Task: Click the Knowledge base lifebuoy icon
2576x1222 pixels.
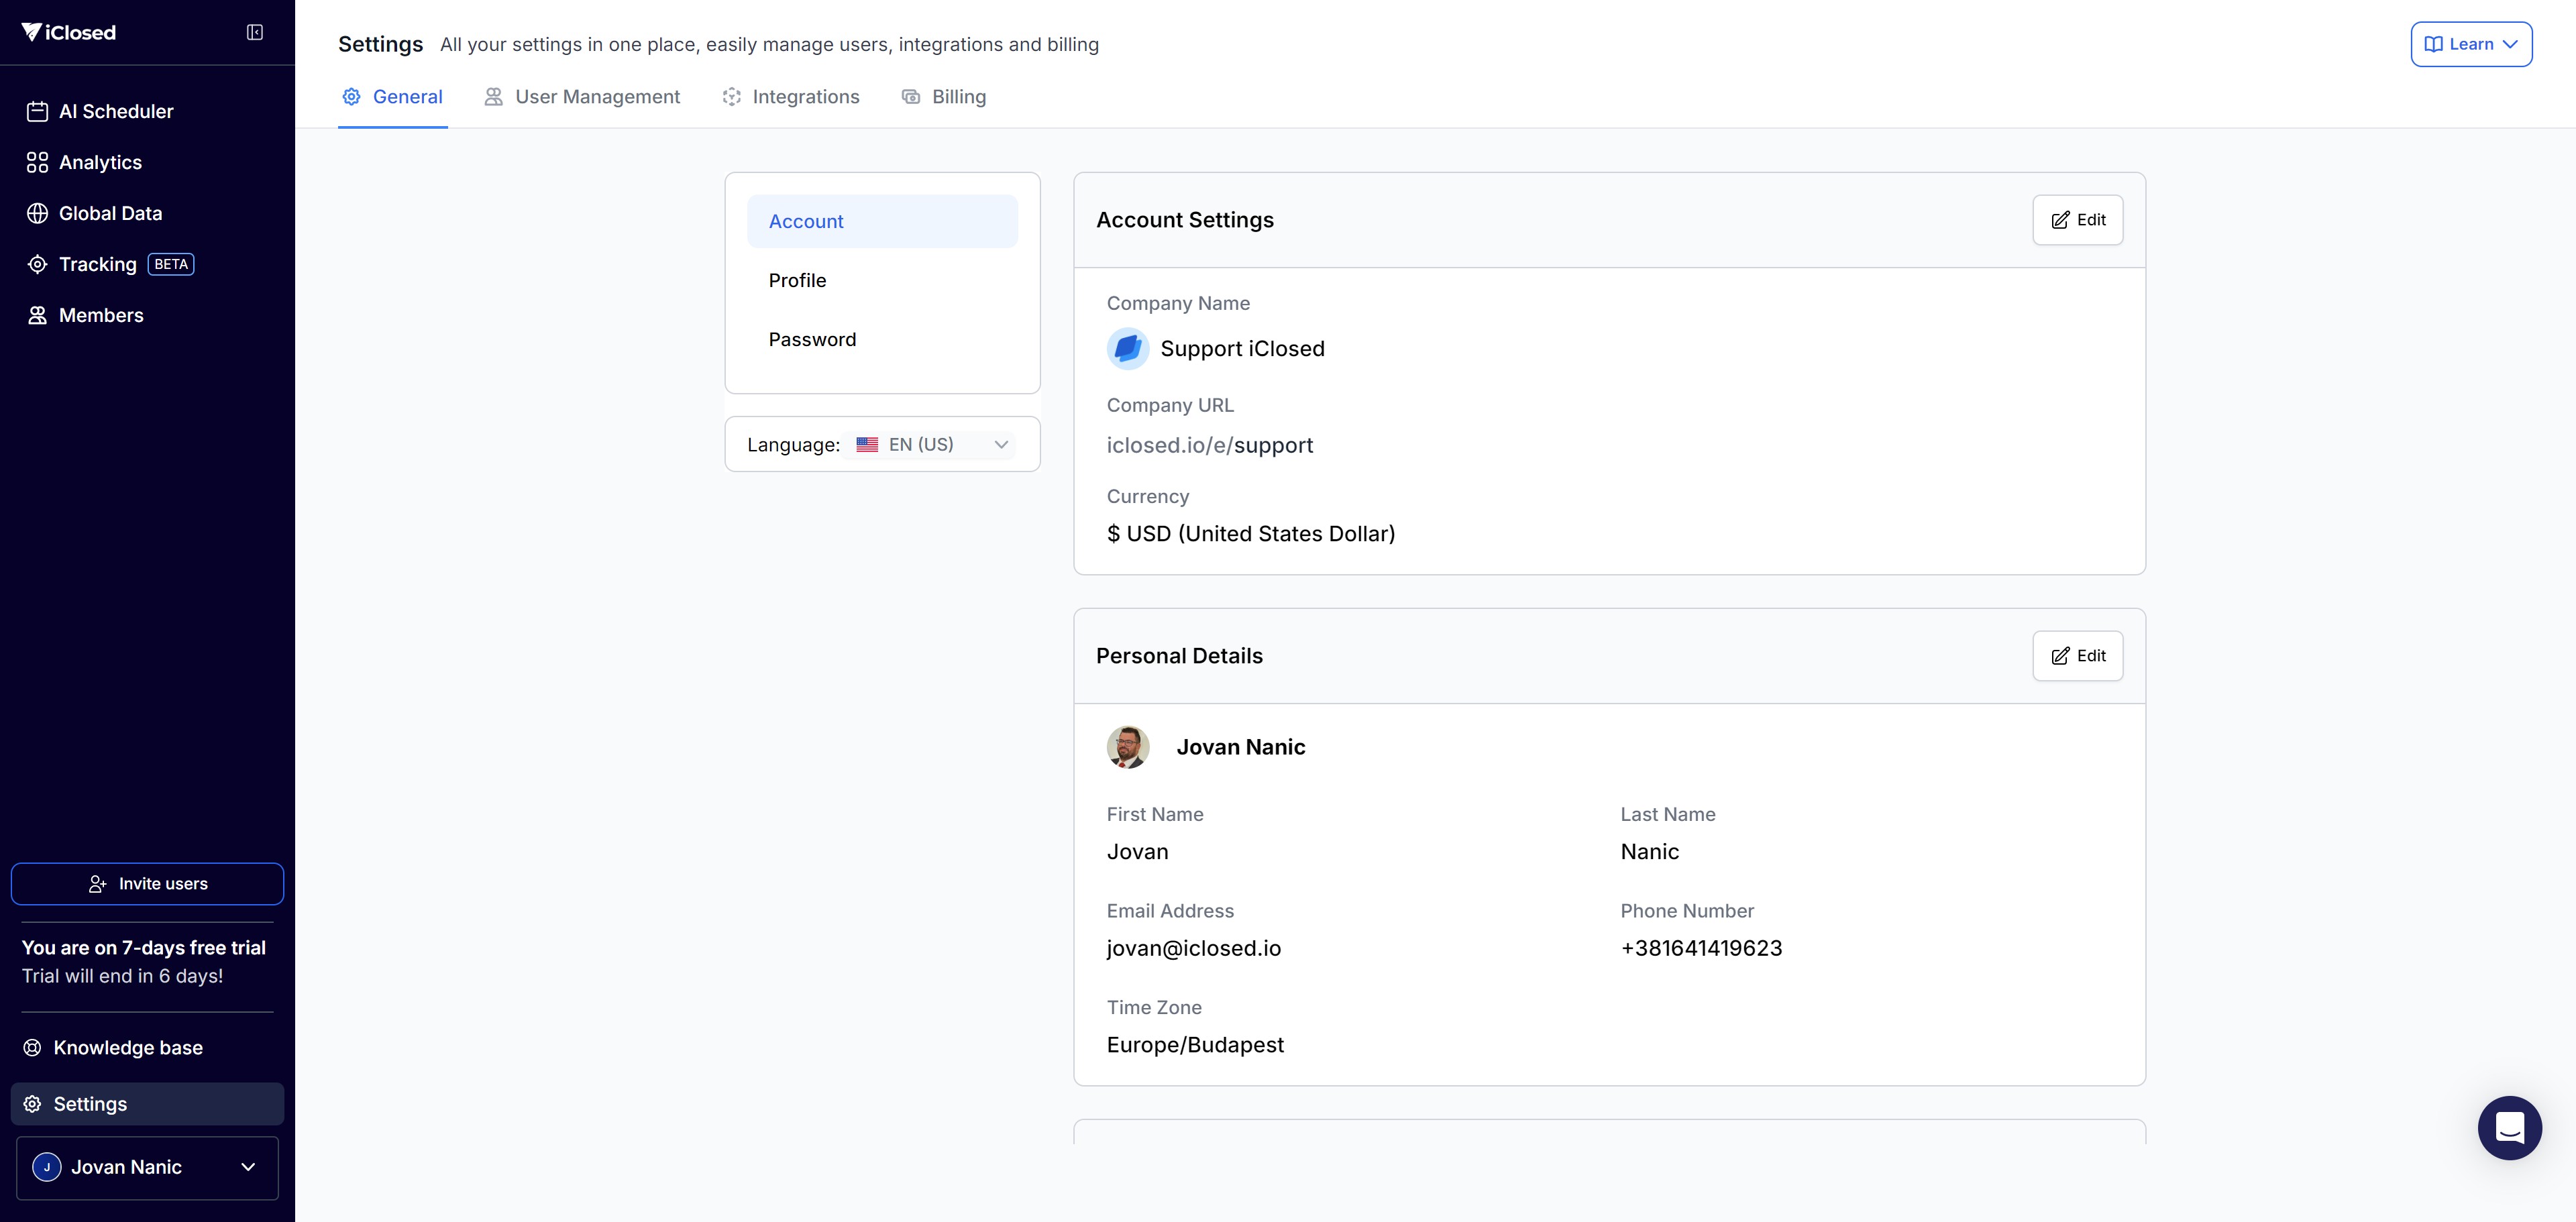Action: 33,1048
